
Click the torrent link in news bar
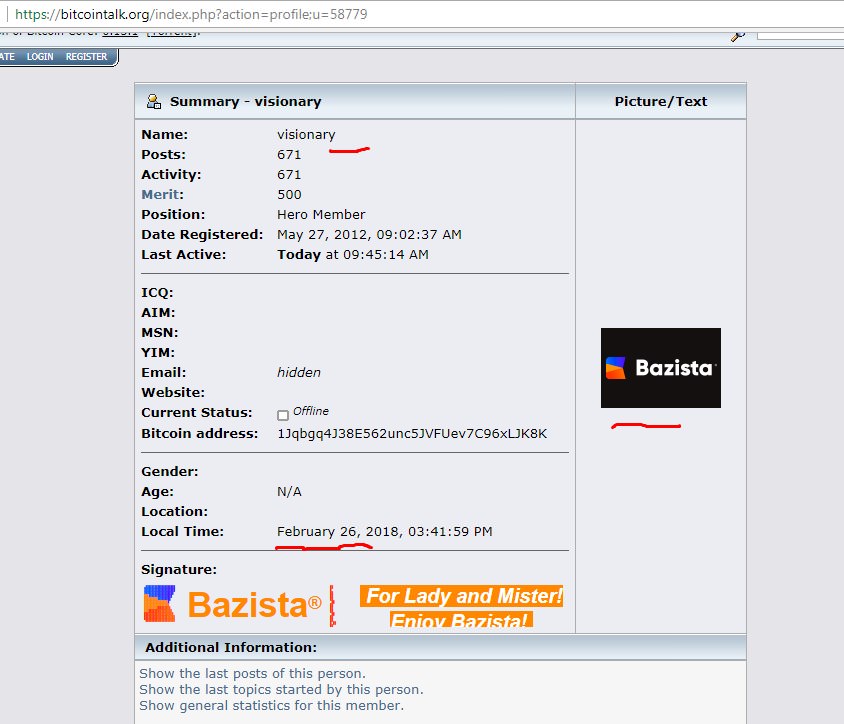click(173, 32)
